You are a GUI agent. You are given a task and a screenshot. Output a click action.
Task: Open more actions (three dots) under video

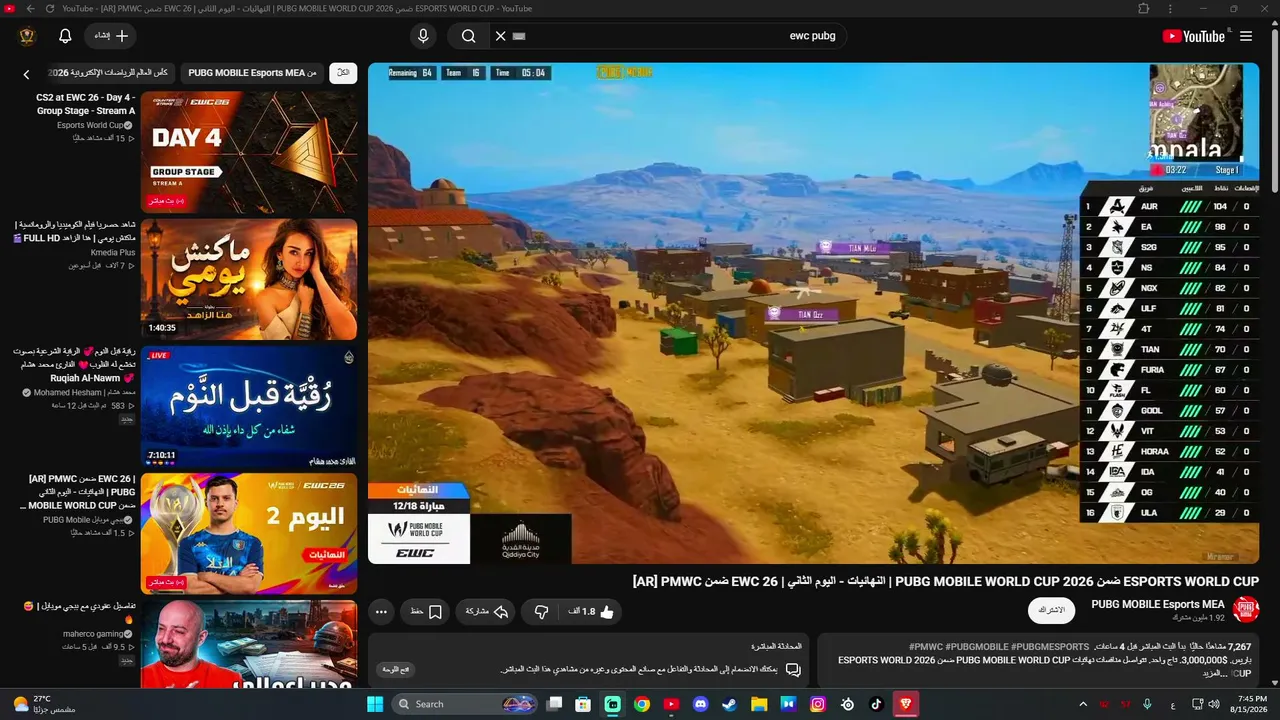[381, 611]
